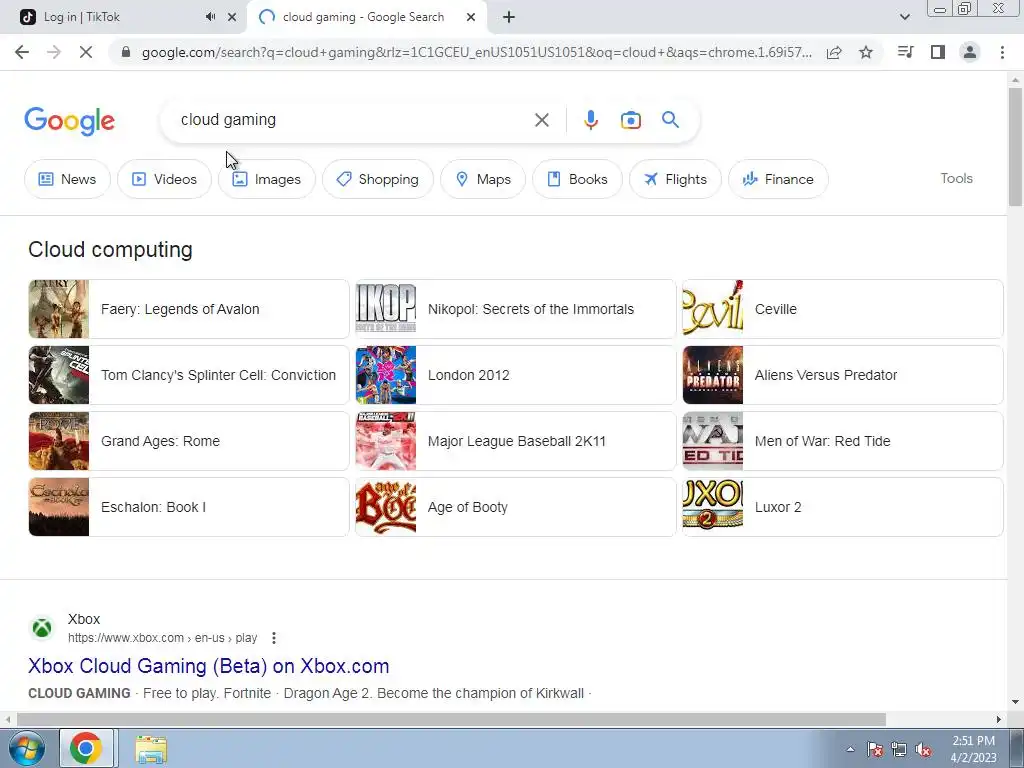Click the address bar URL
This screenshot has width=1024, height=768.
coord(477,52)
